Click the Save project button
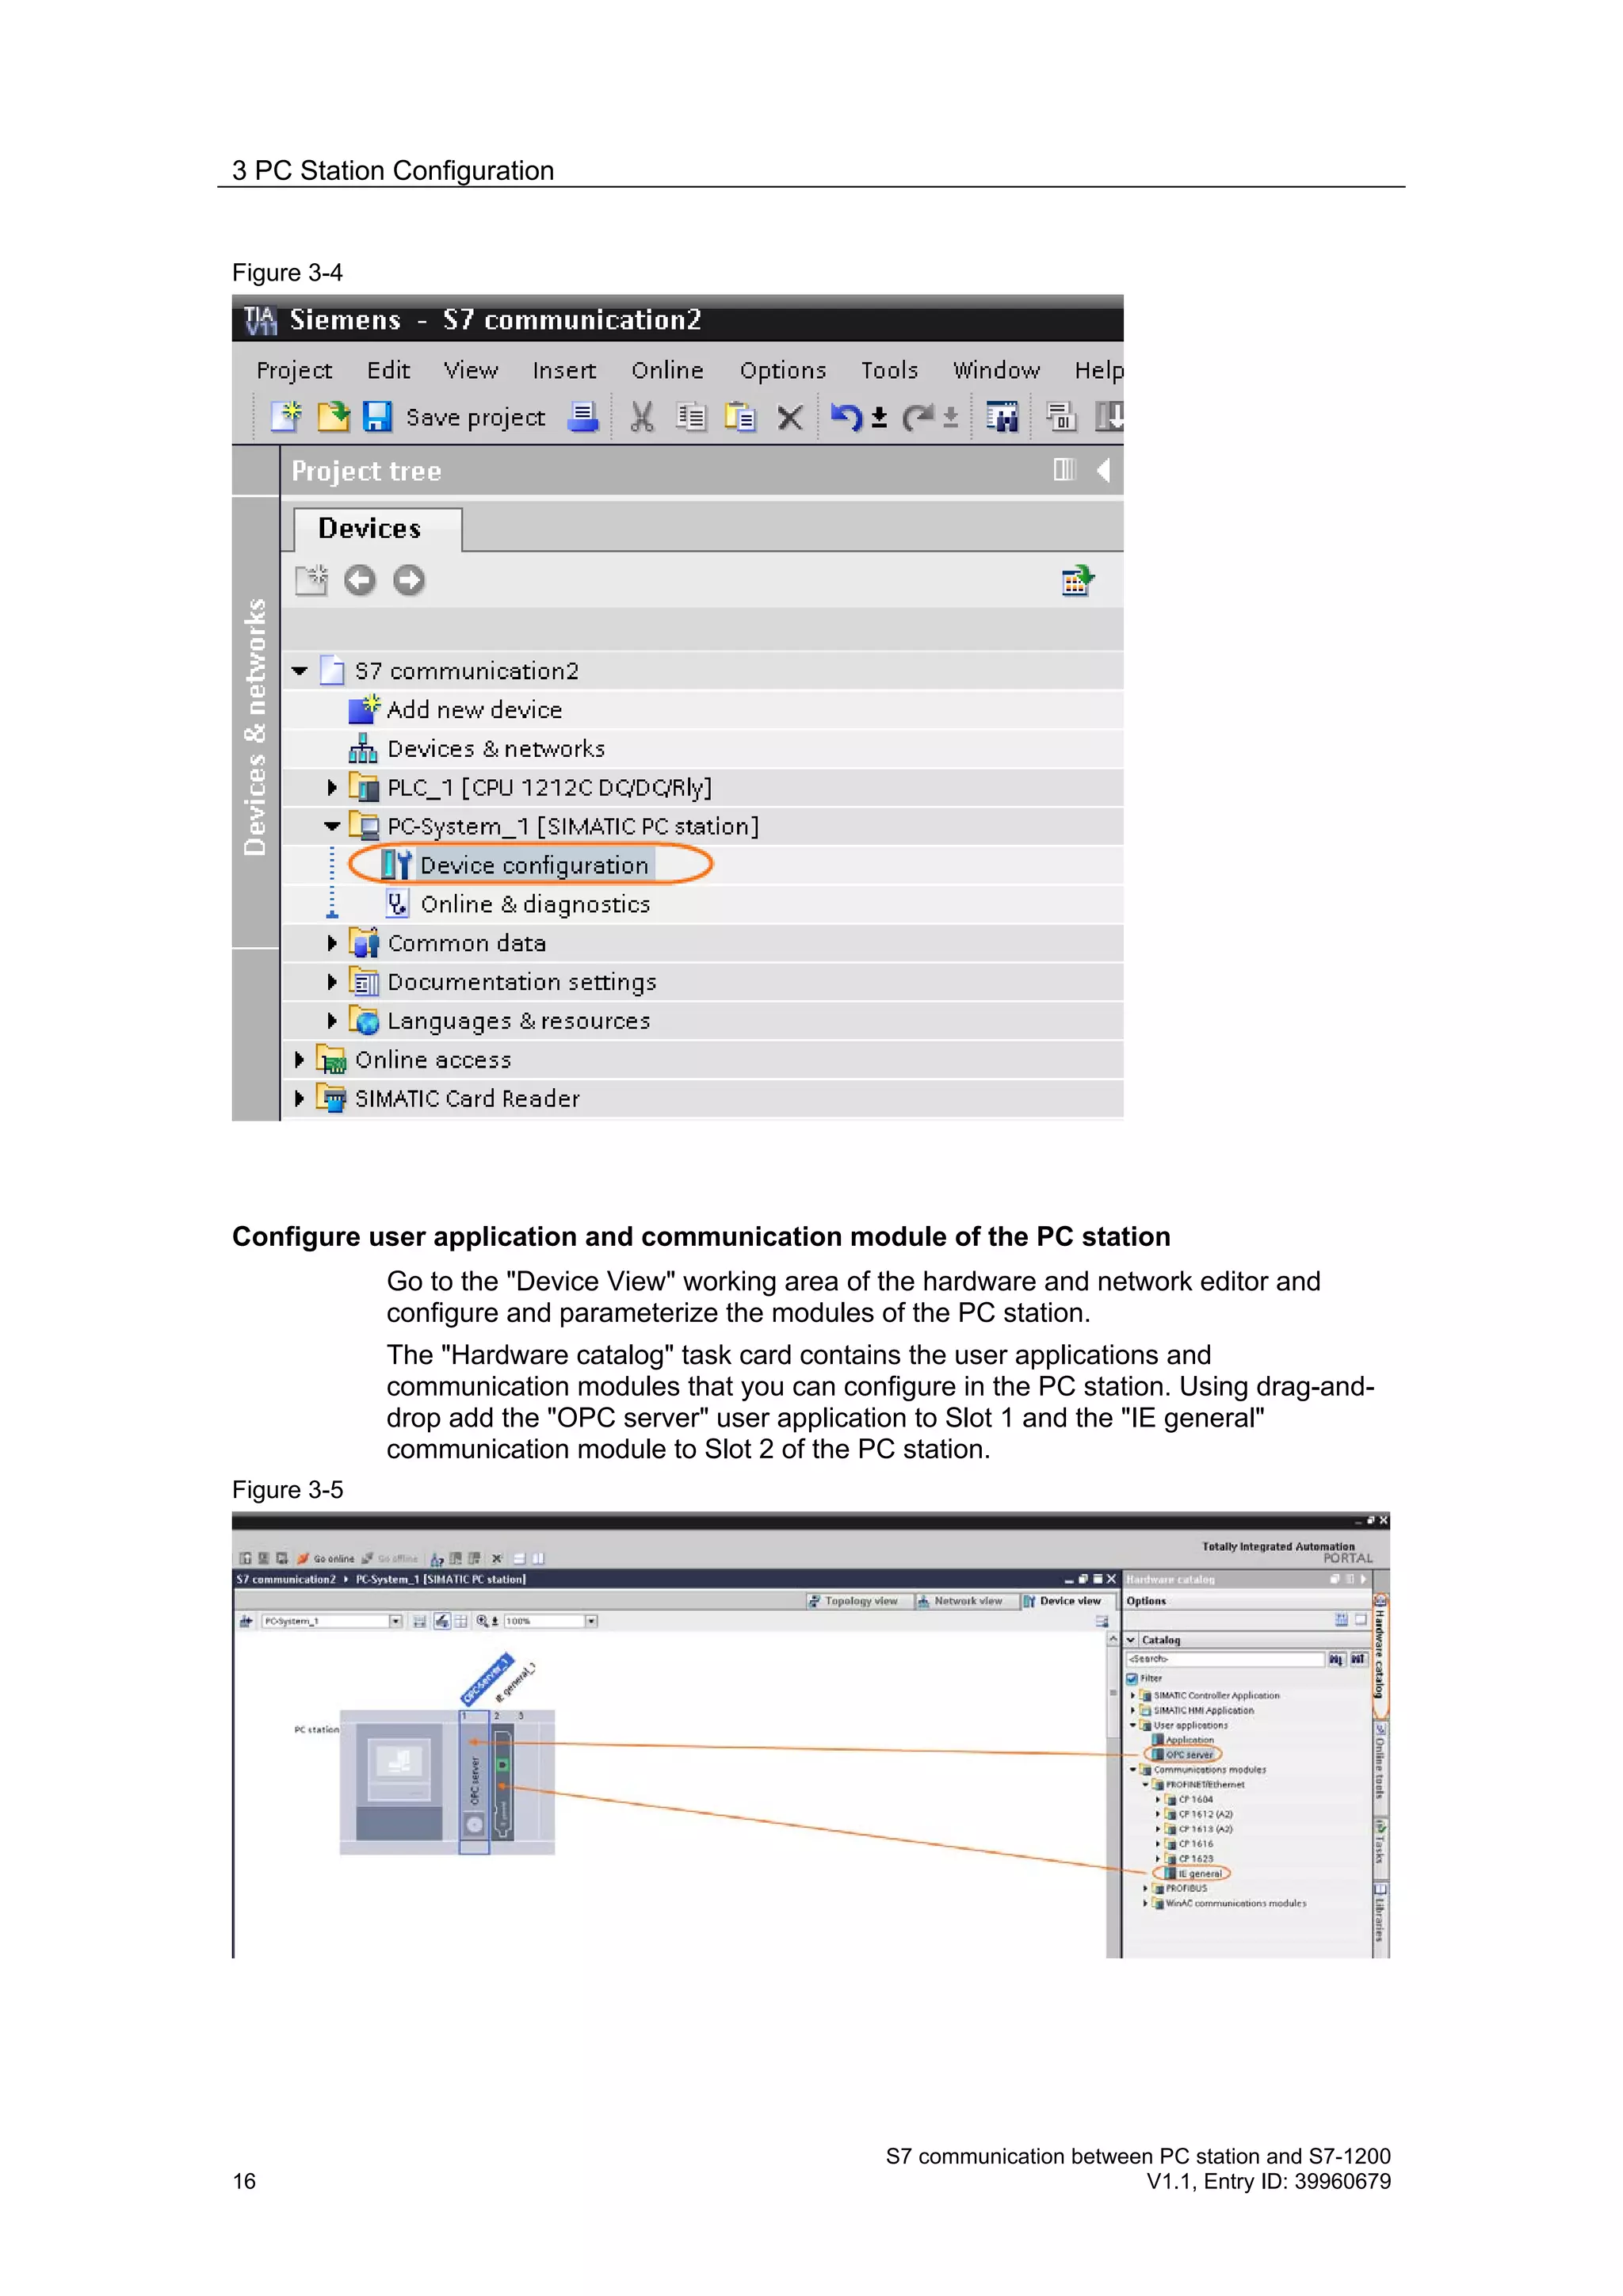The image size is (1623, 2296). click(475, 417)
